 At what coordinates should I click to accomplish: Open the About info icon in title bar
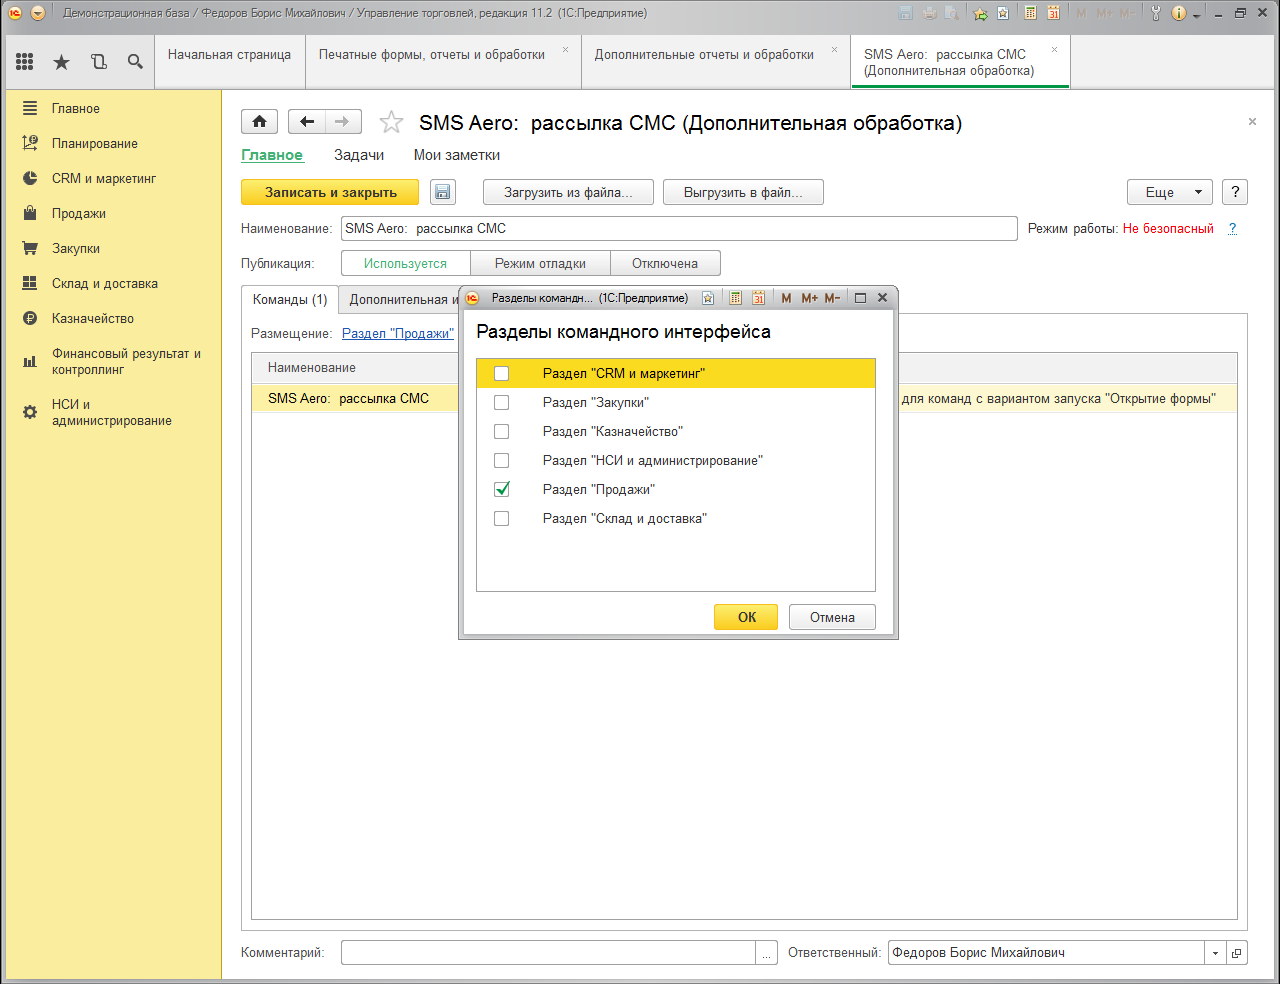click(1178, 13)
